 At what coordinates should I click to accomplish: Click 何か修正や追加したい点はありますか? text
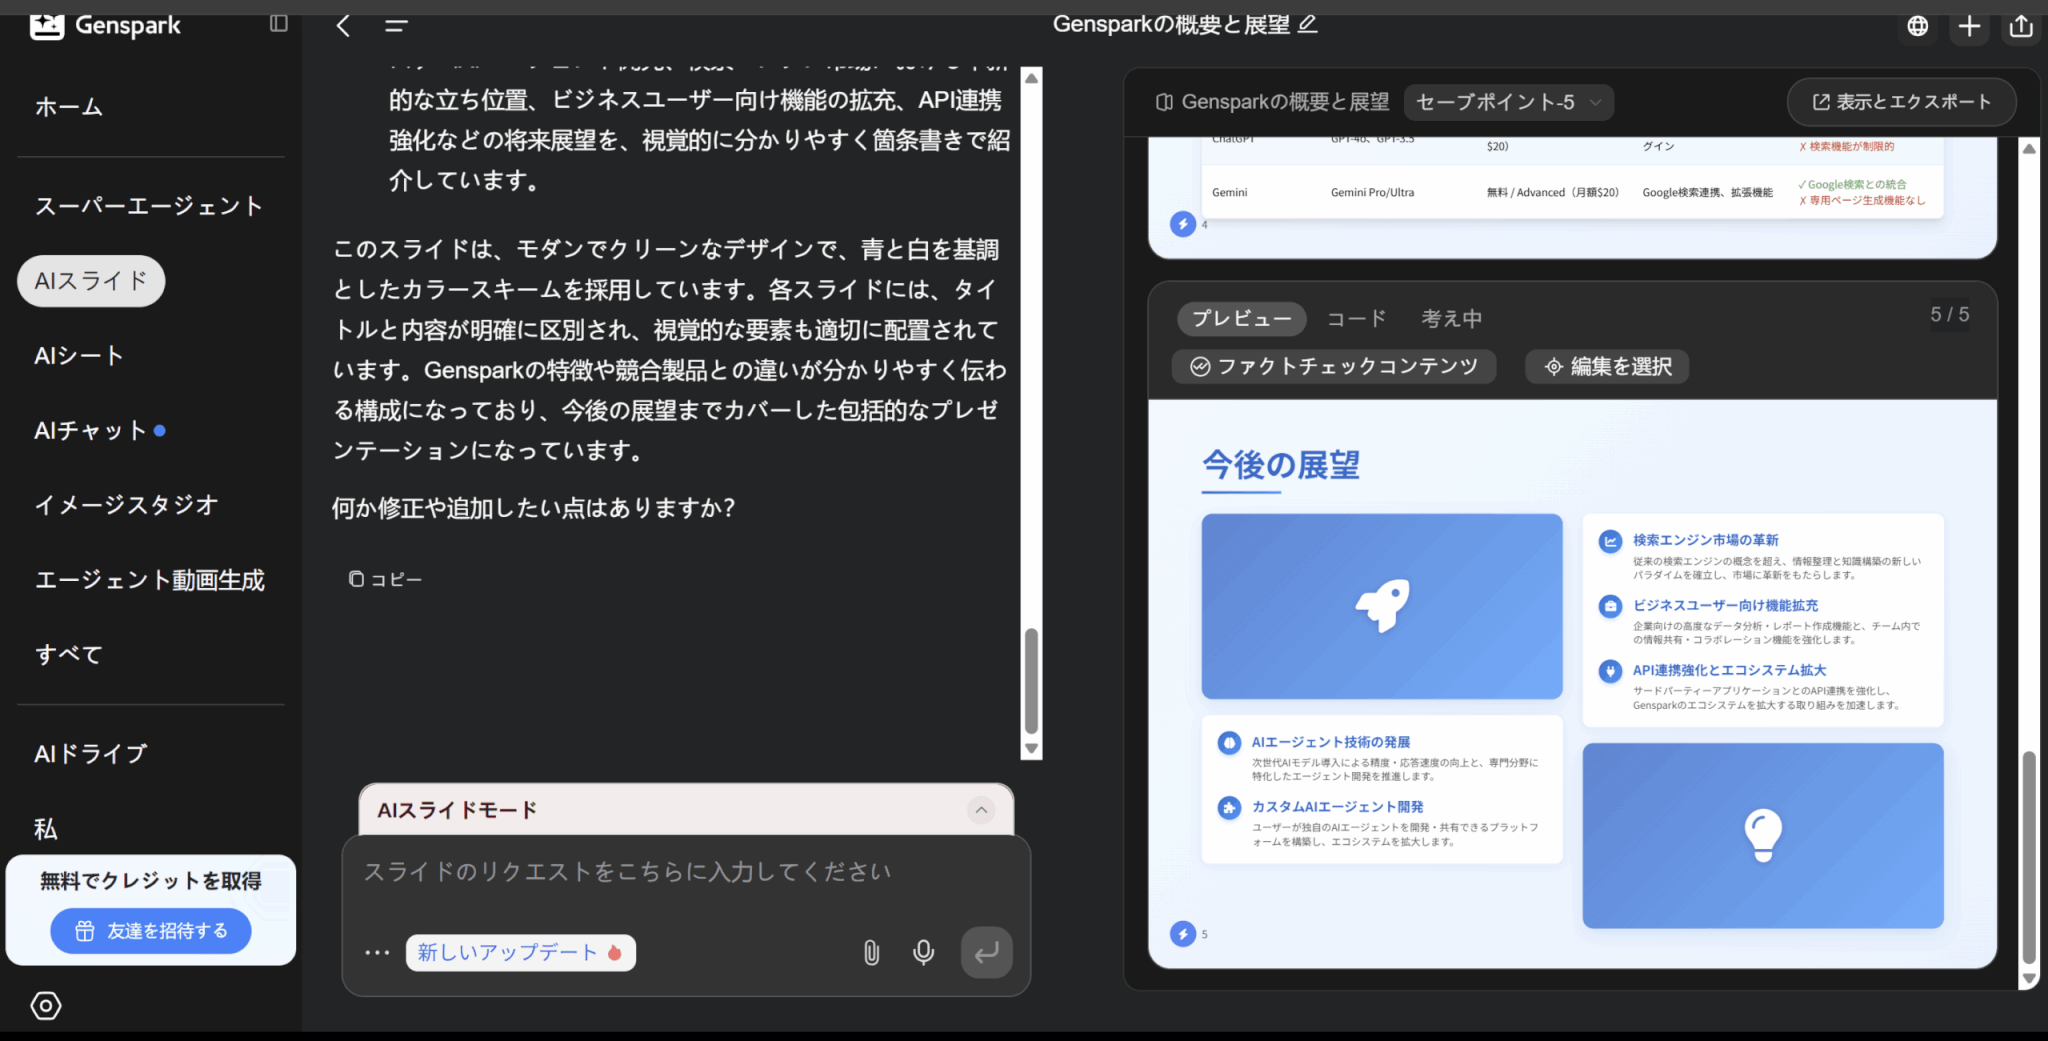coord(533,508)
